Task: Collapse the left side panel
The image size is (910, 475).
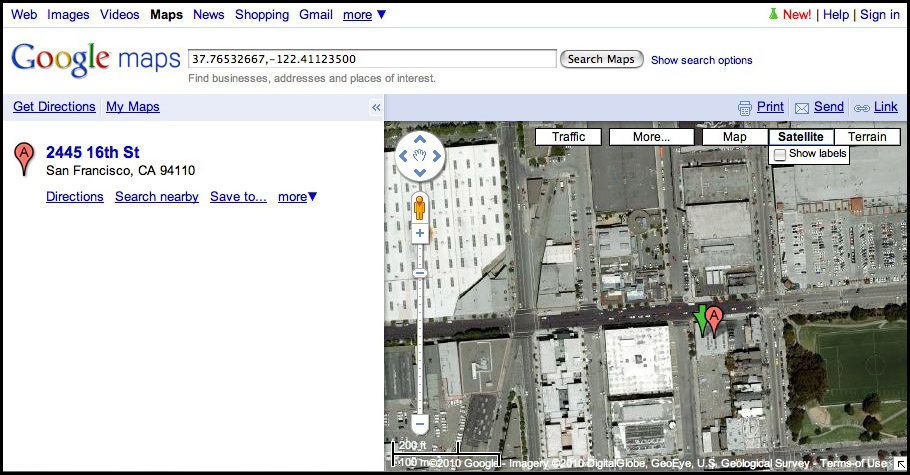Action: 376,108
